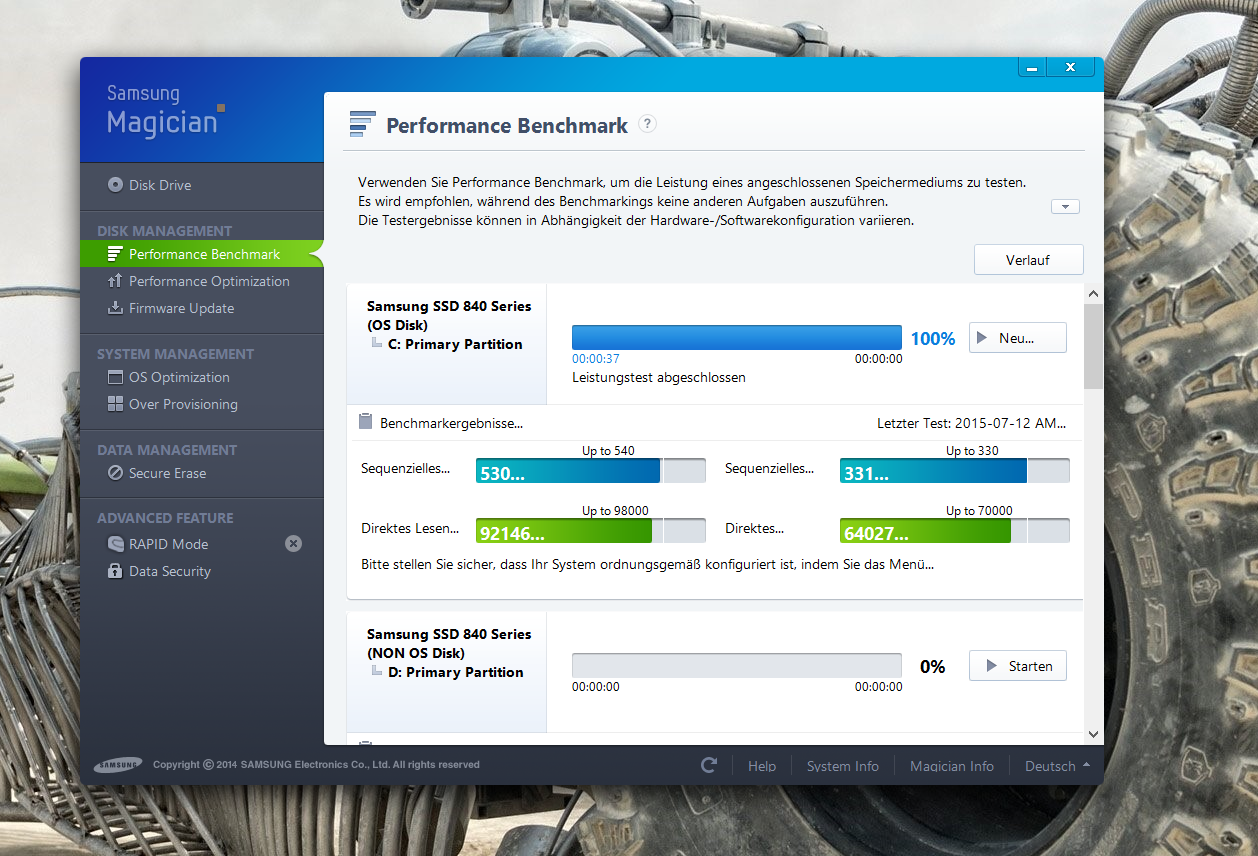The height and width of the screenshot is (856, 1258).
Task: Minimize the Magician window
Action: click(x=1033, y=67)
